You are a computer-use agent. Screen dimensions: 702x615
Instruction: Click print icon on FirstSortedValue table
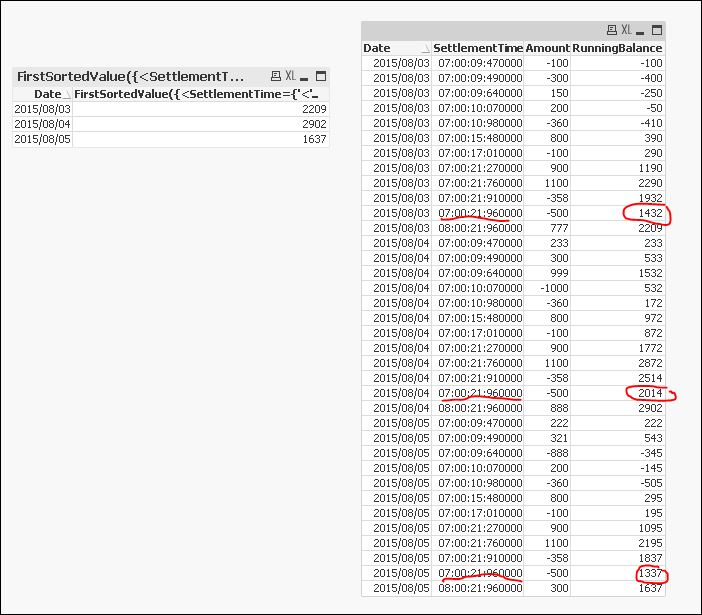pyautogui.click(x=275, y=76)
